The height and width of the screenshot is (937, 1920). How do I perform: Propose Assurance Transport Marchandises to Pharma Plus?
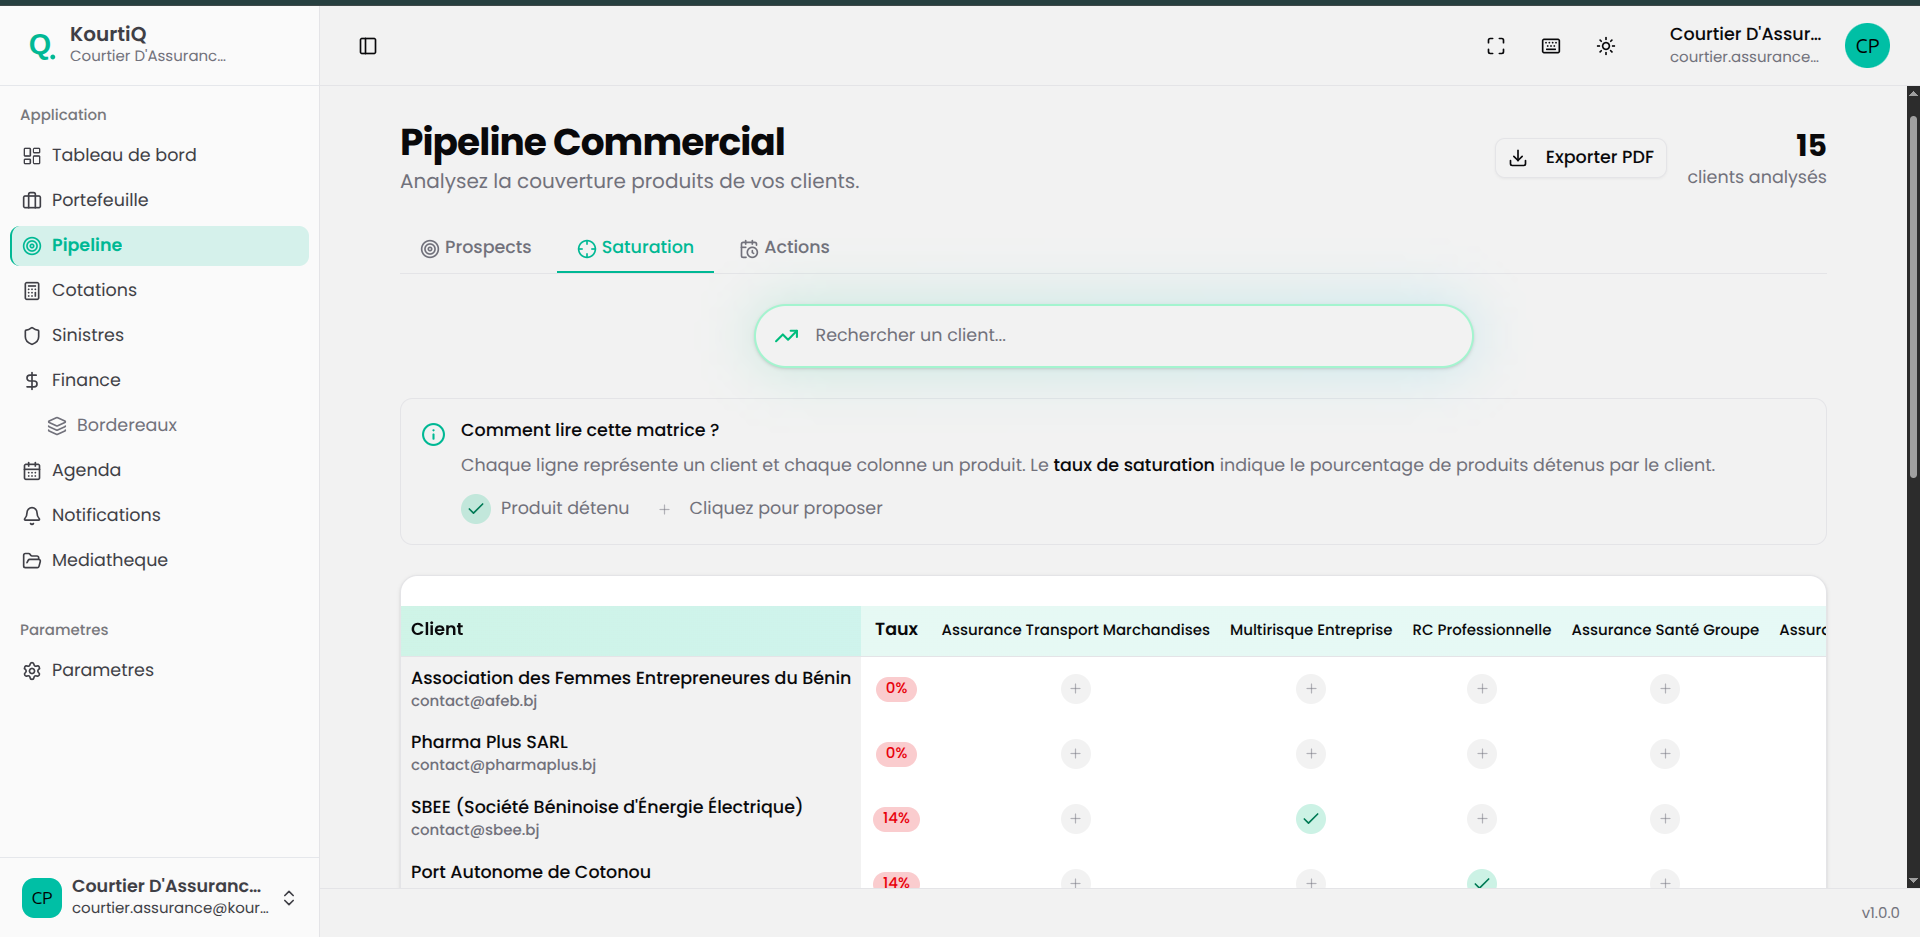(1075, 754)
